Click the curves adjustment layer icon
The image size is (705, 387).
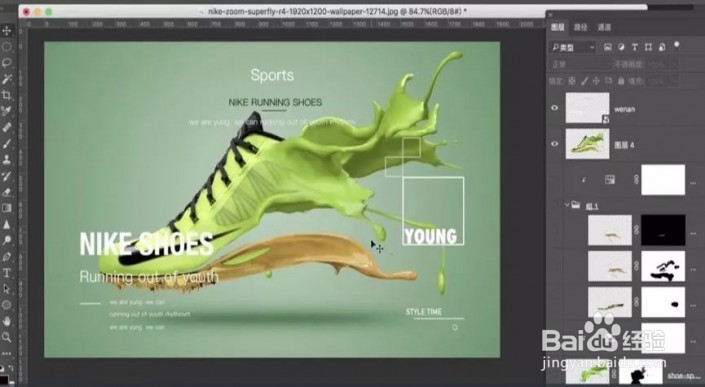(x=610, y=180)
